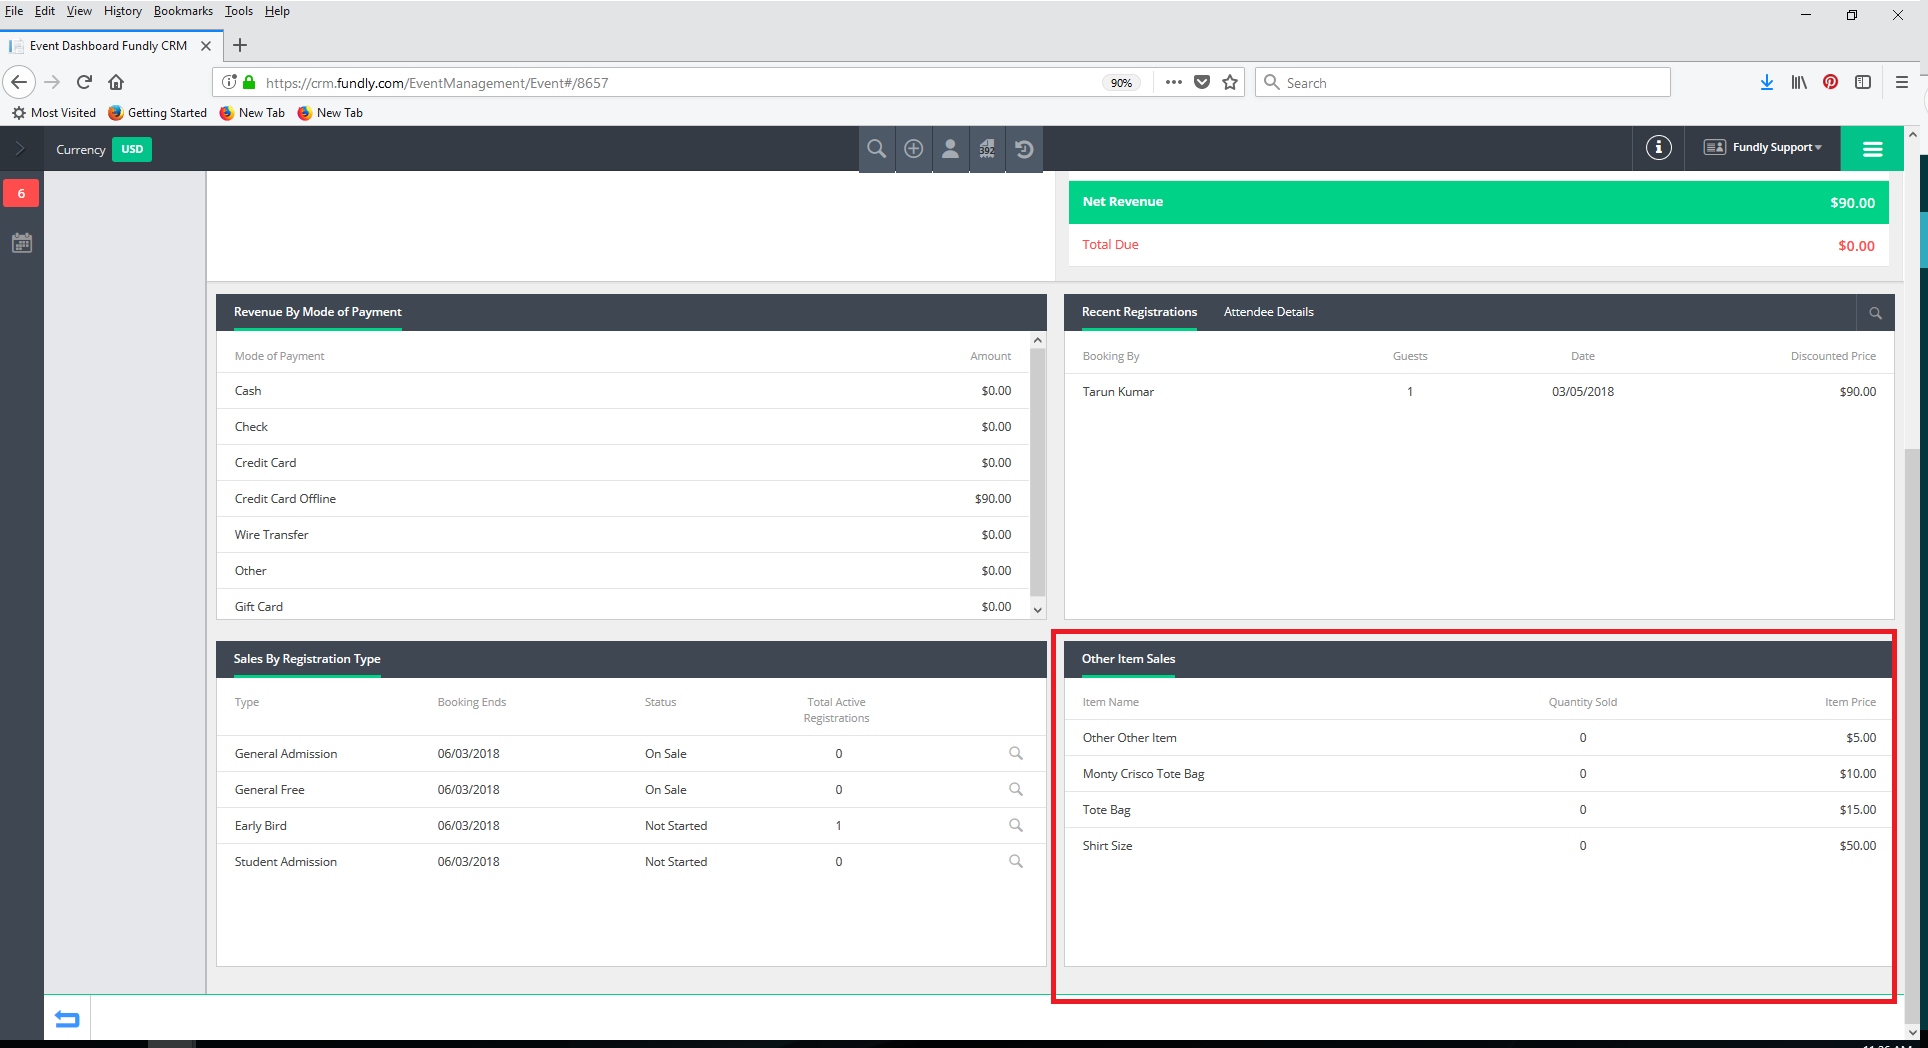Open the contacts person icon in the toolbar
1928x1048 pixels.
tap(950, 148)
